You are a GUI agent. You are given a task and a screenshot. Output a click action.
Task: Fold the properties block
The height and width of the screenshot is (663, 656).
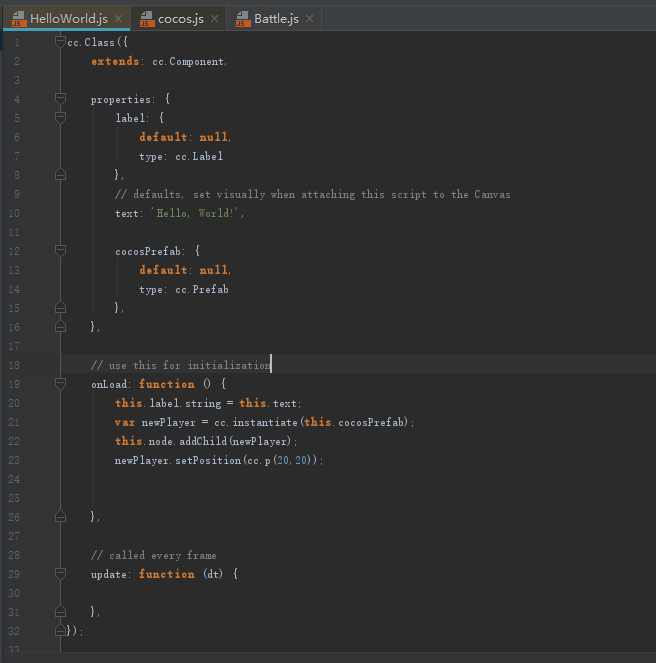pyautogui.click(x=60, y=99)
